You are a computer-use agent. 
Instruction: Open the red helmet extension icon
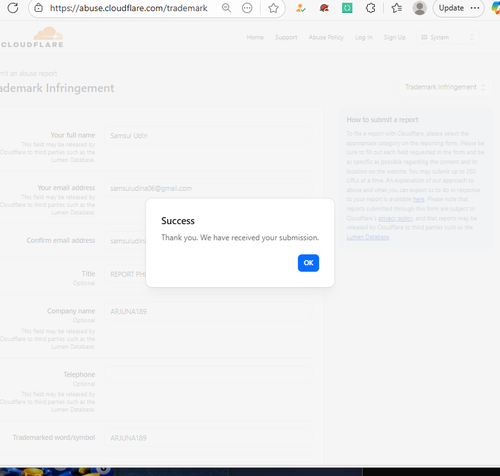click(x=324, y=8)
